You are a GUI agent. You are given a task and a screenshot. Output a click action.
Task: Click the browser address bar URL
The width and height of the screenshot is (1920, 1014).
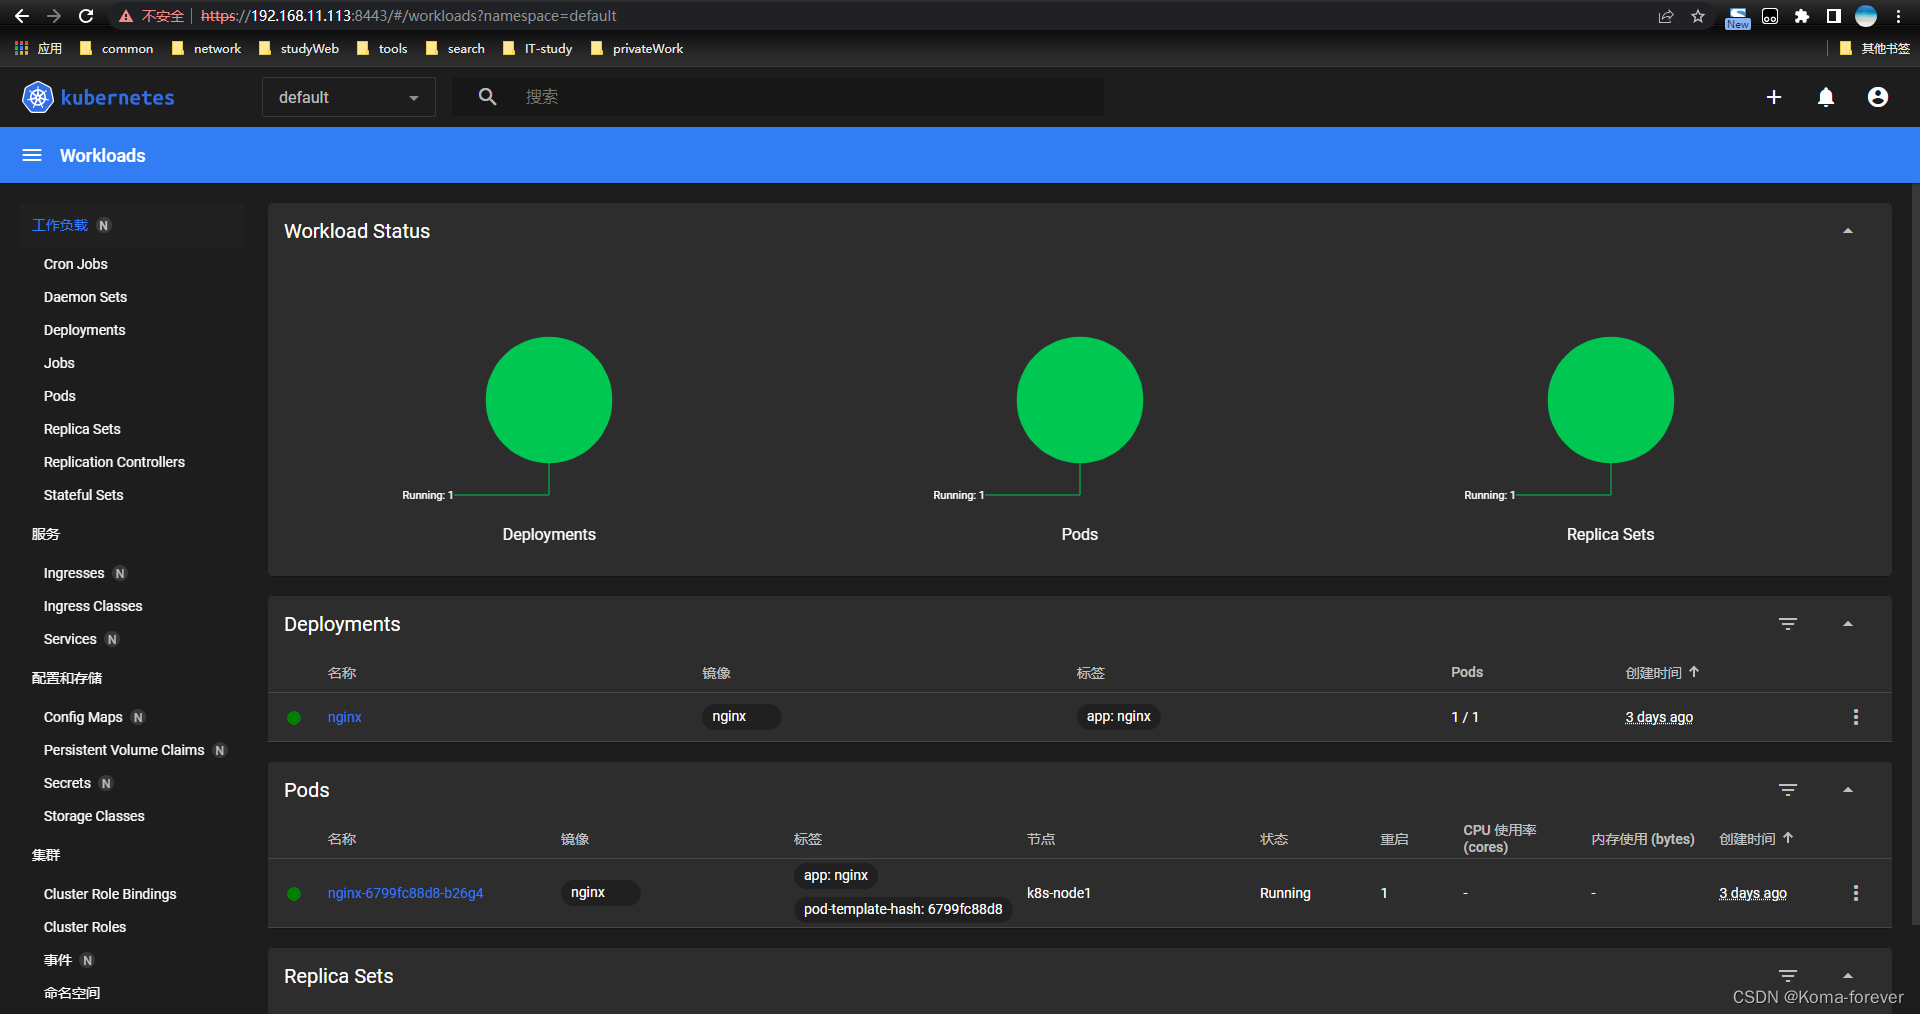pos(408,16)
